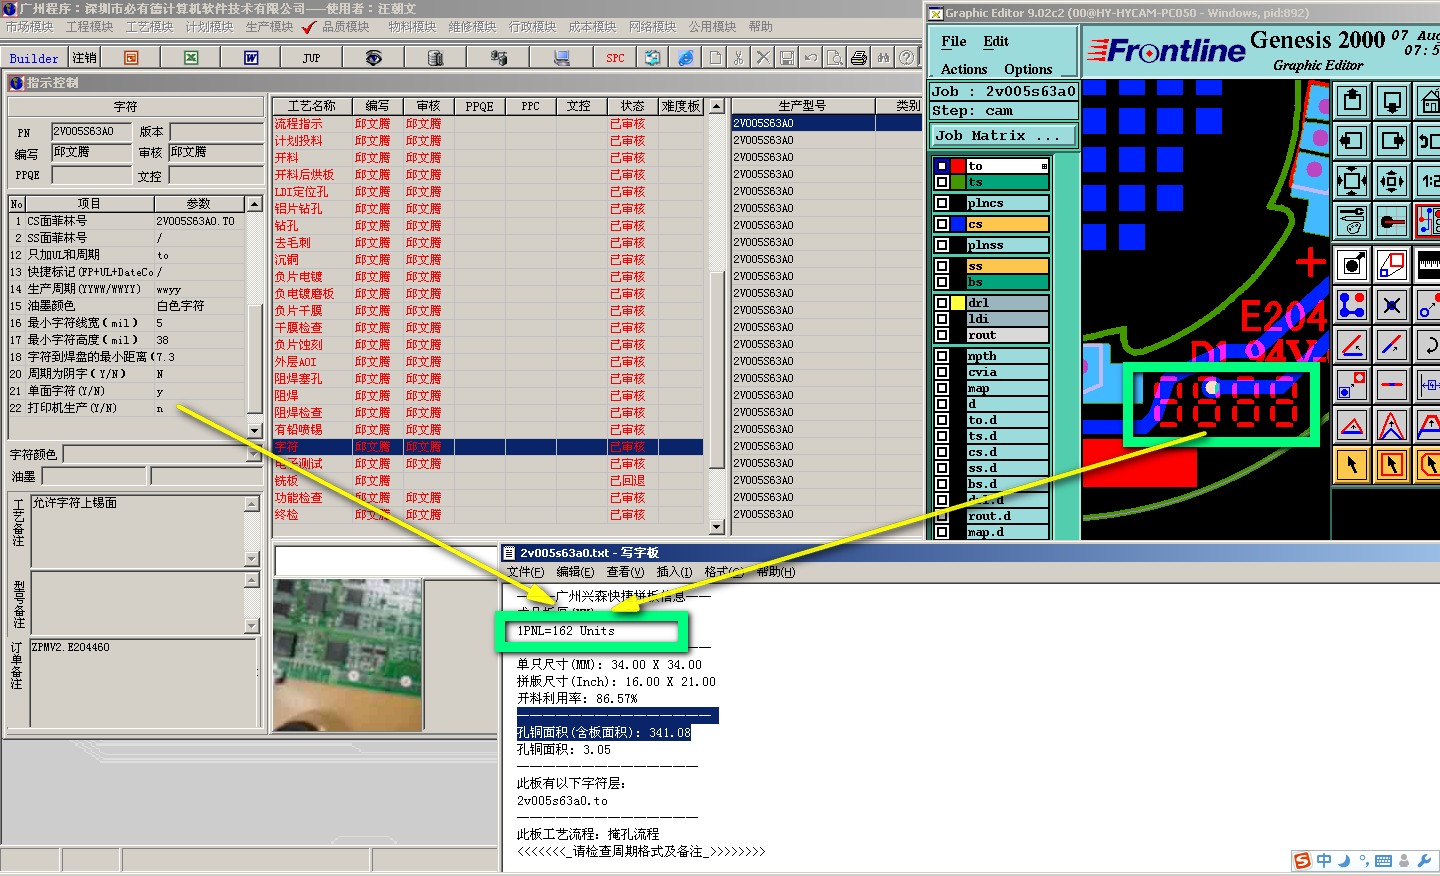Open the Job Matrix button in Genesis

pyautogui.click(x=1004, y=135)
